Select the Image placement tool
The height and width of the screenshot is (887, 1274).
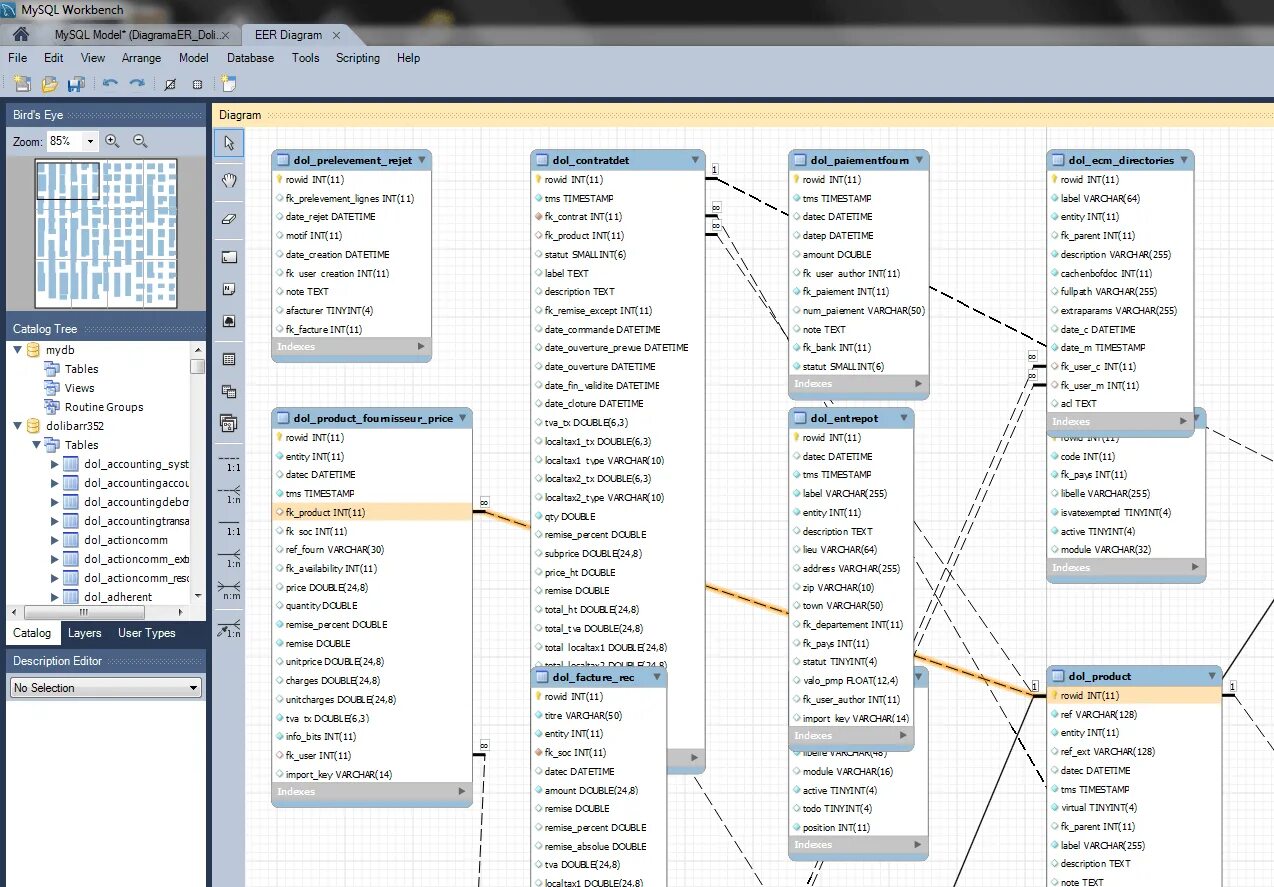pyautogui.click(x=229, y=321)
